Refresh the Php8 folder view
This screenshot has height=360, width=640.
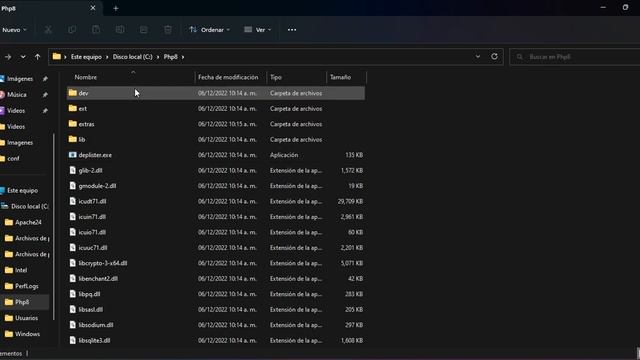[x=494, y=56]
